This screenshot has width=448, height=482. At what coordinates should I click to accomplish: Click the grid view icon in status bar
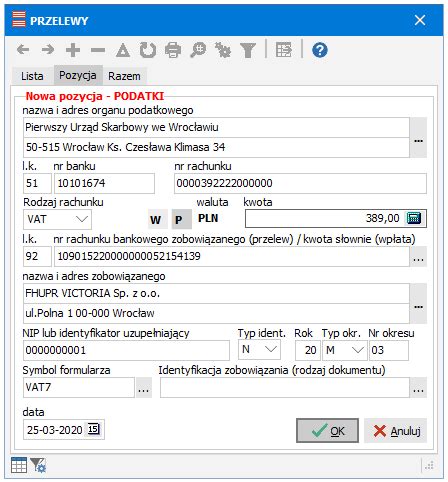(19, 465)
